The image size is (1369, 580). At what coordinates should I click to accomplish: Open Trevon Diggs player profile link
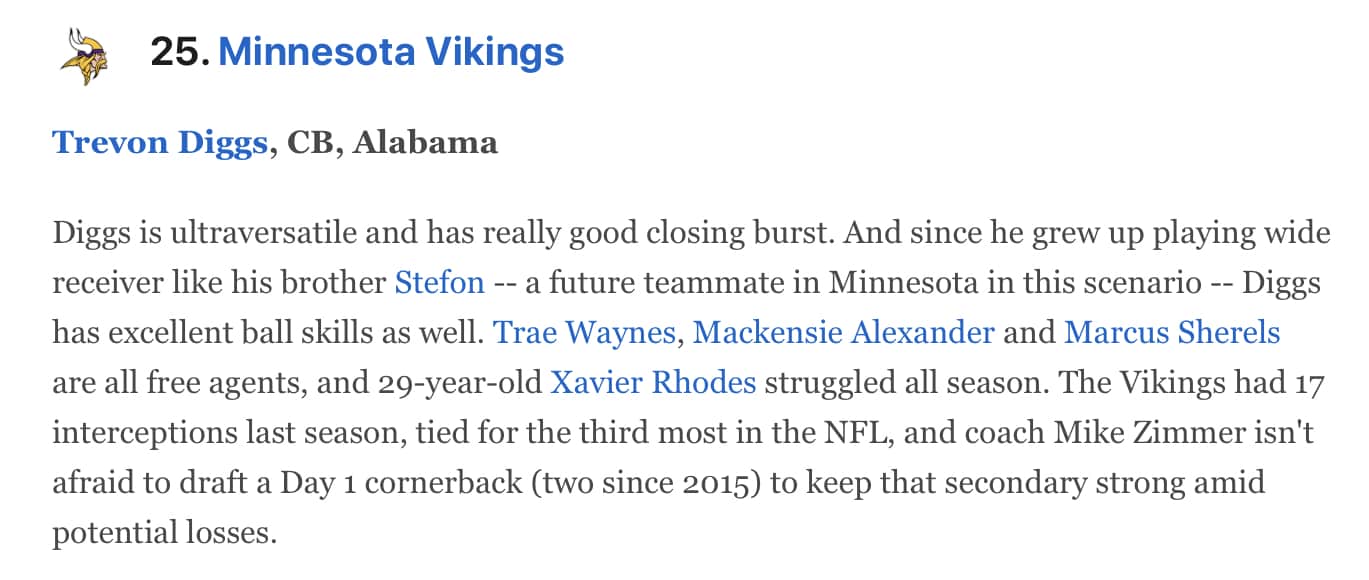160,142
